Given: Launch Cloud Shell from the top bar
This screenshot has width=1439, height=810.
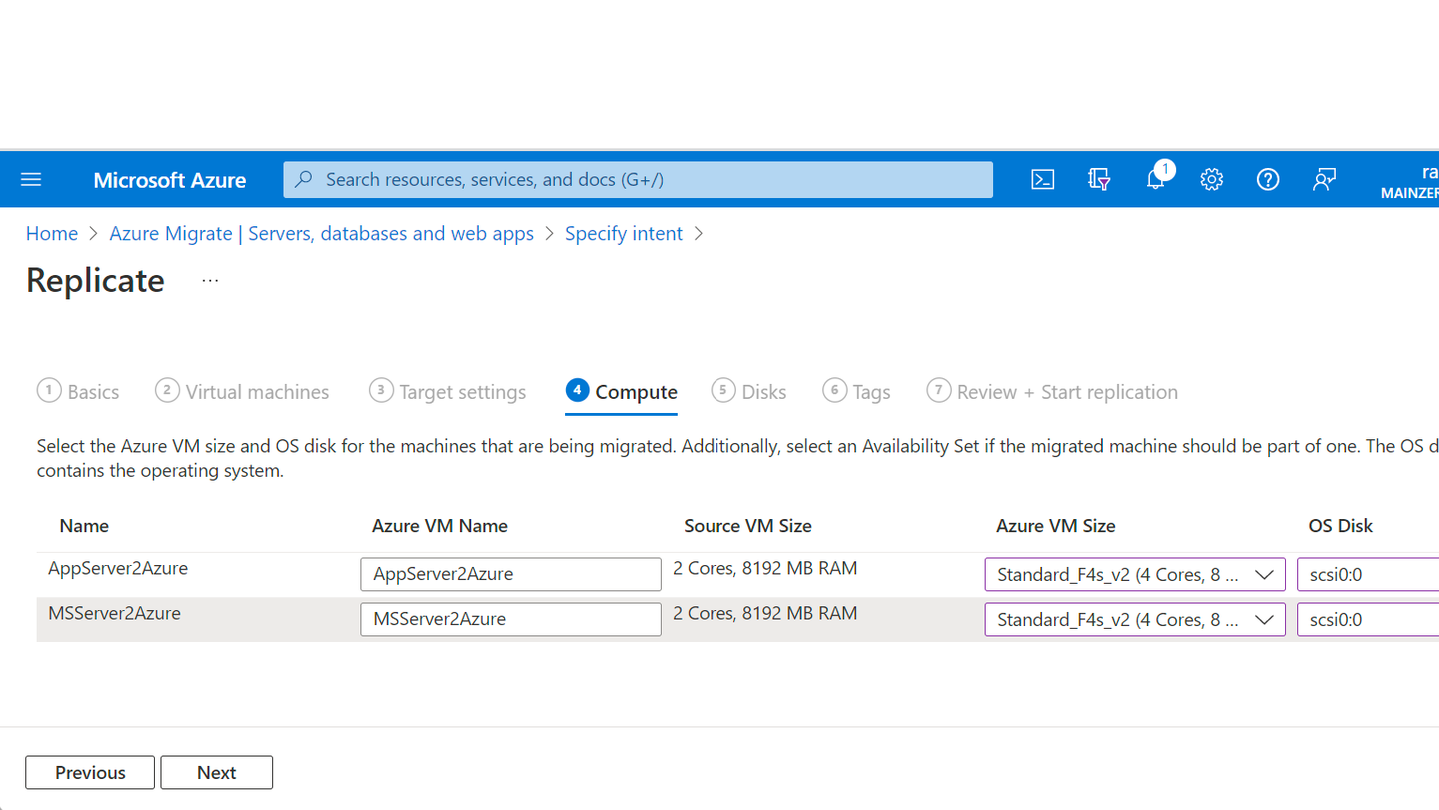Looking at the screenshot, I should [1043, 180].
